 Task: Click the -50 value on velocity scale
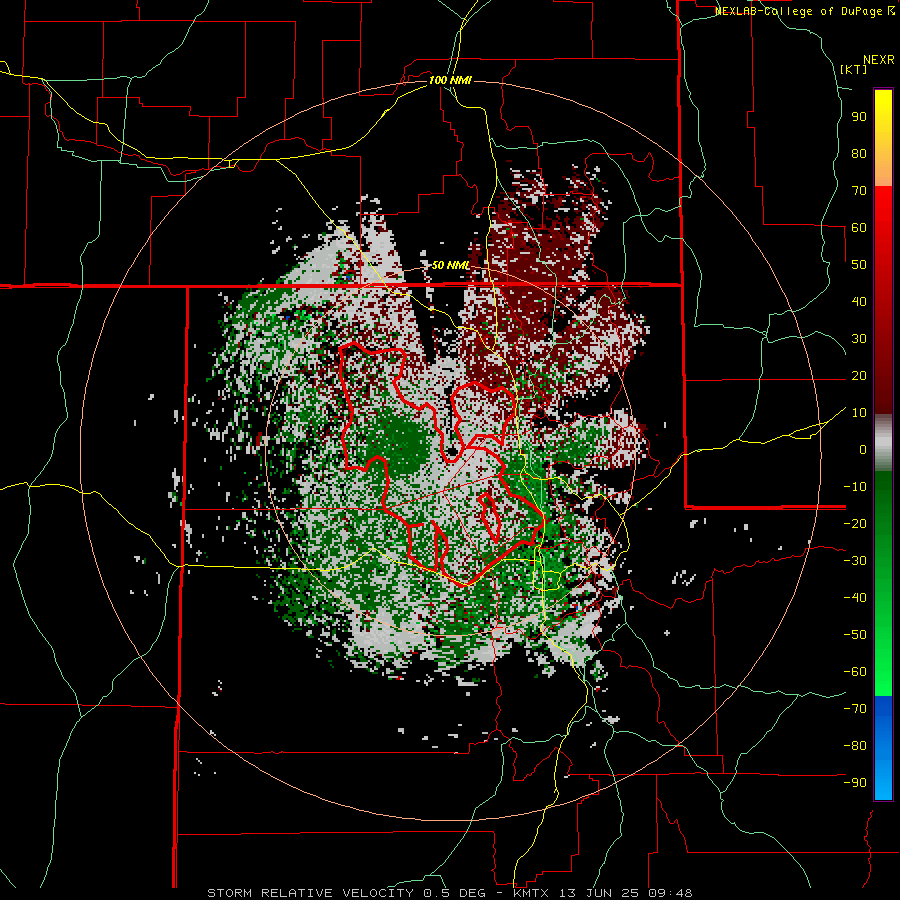pyautogui.click(x=855, y=635)
